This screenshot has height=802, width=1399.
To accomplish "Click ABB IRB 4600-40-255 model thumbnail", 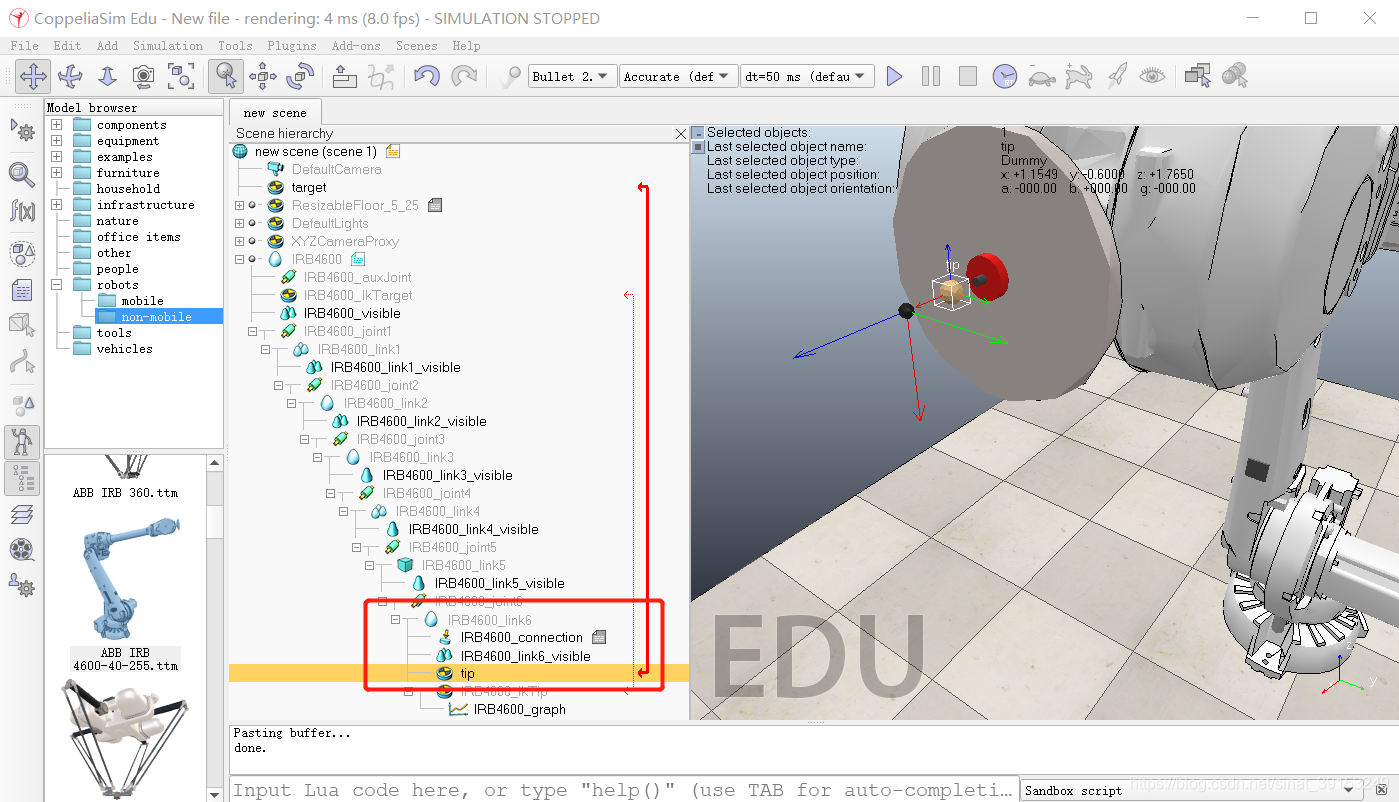I will pos(125,582).
